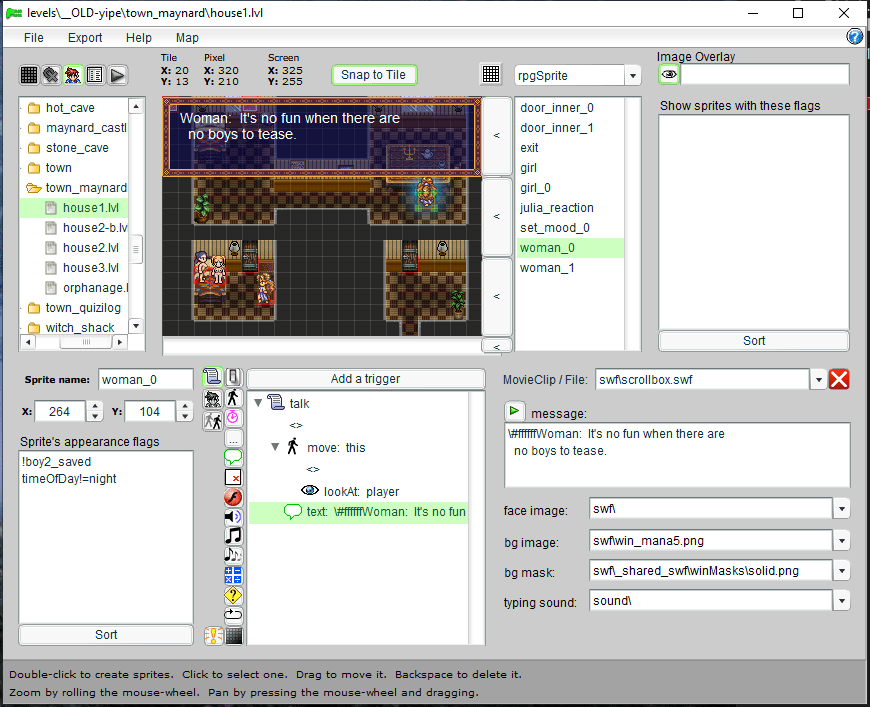
Task: Choose the single music note action icon
Action: tap(233, 536)
